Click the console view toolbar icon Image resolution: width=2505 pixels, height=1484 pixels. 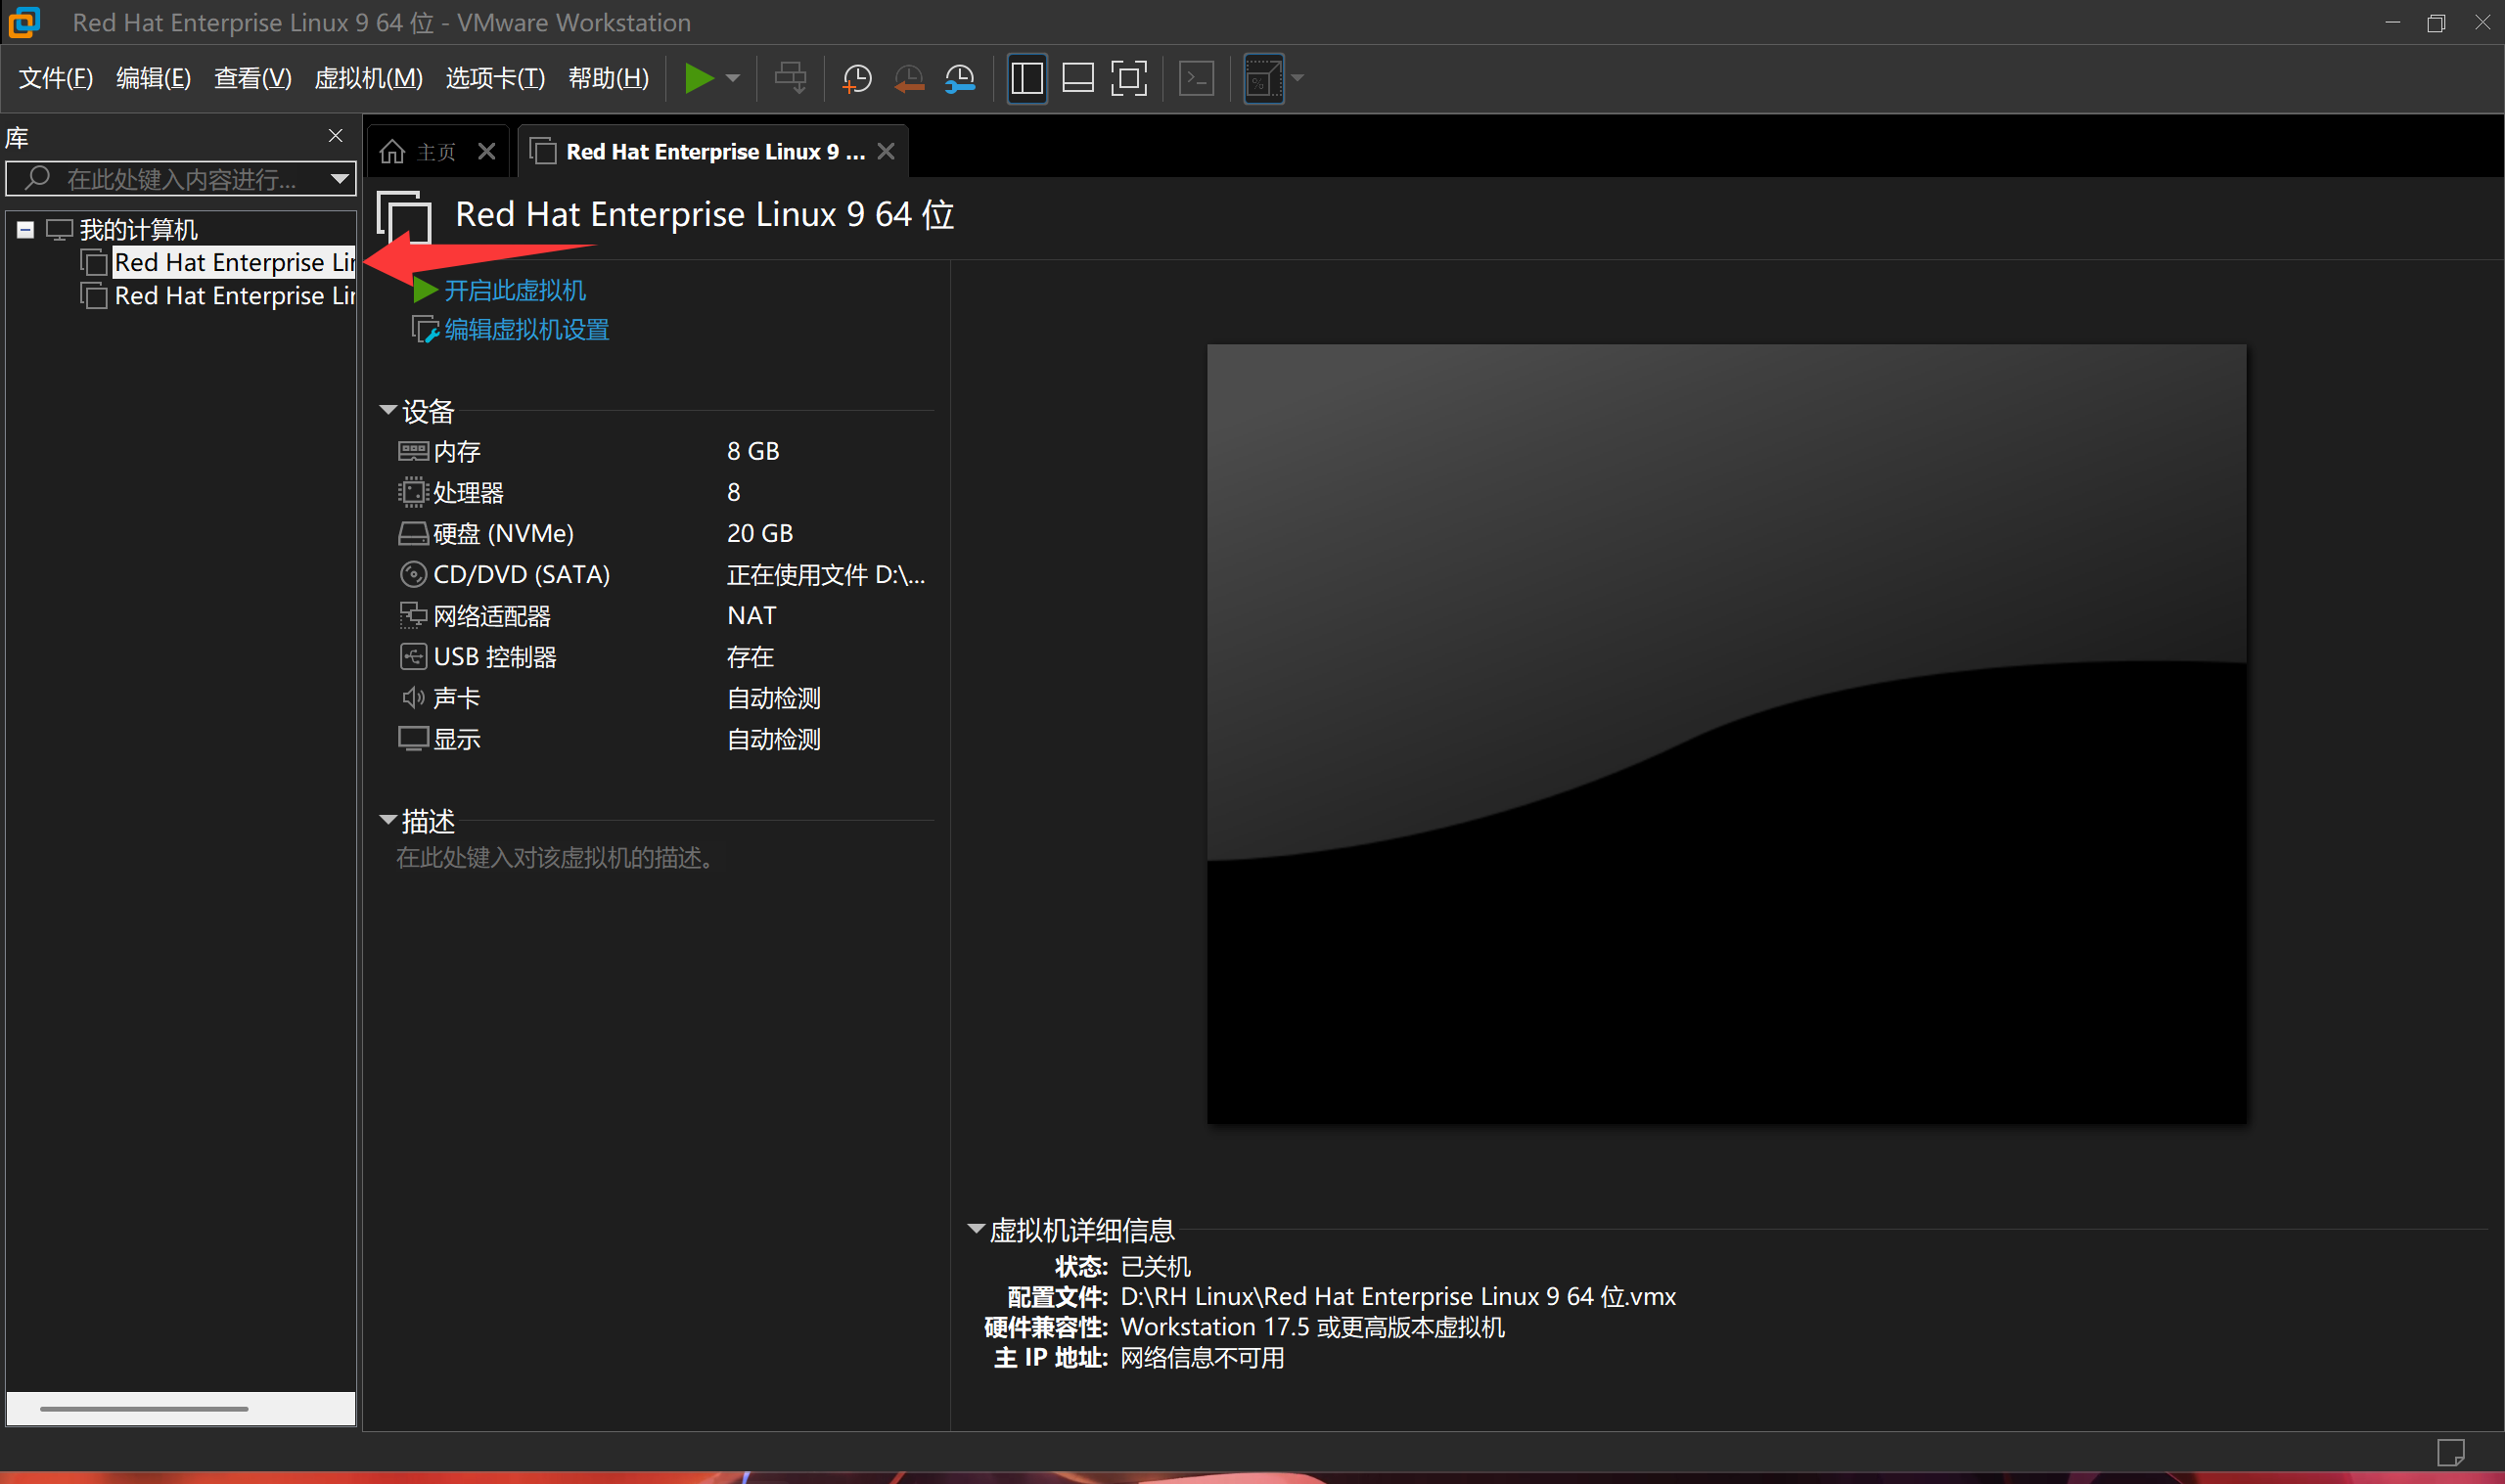1196,78
